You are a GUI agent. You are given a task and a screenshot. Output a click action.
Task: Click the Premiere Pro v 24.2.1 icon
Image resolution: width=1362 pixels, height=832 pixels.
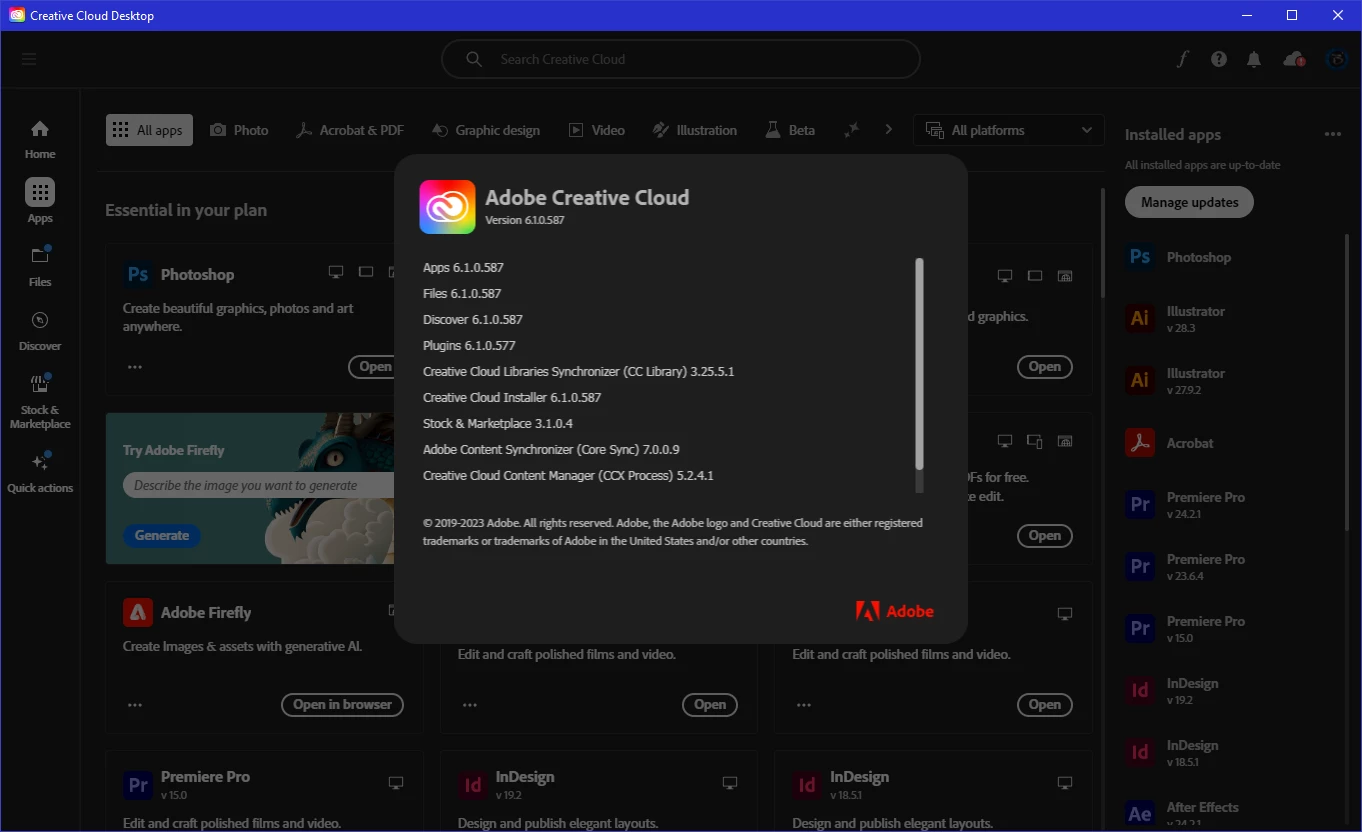point(1140,505)
